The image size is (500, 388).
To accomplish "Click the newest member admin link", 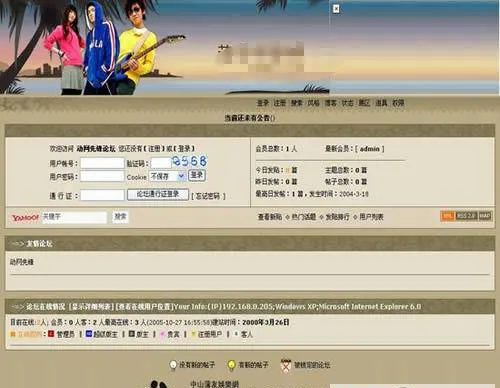I will pos(370,149).
